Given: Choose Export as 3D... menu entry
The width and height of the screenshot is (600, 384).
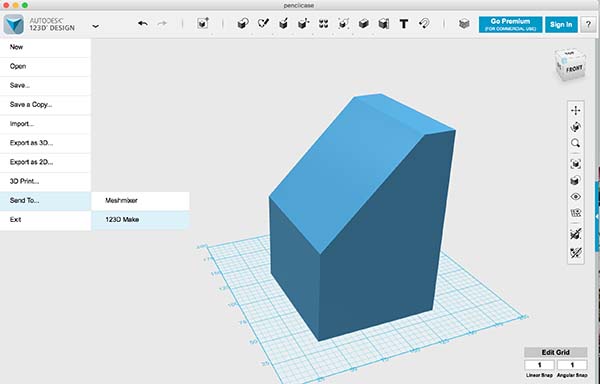Looking at the screenshot, I should (45, 143).
